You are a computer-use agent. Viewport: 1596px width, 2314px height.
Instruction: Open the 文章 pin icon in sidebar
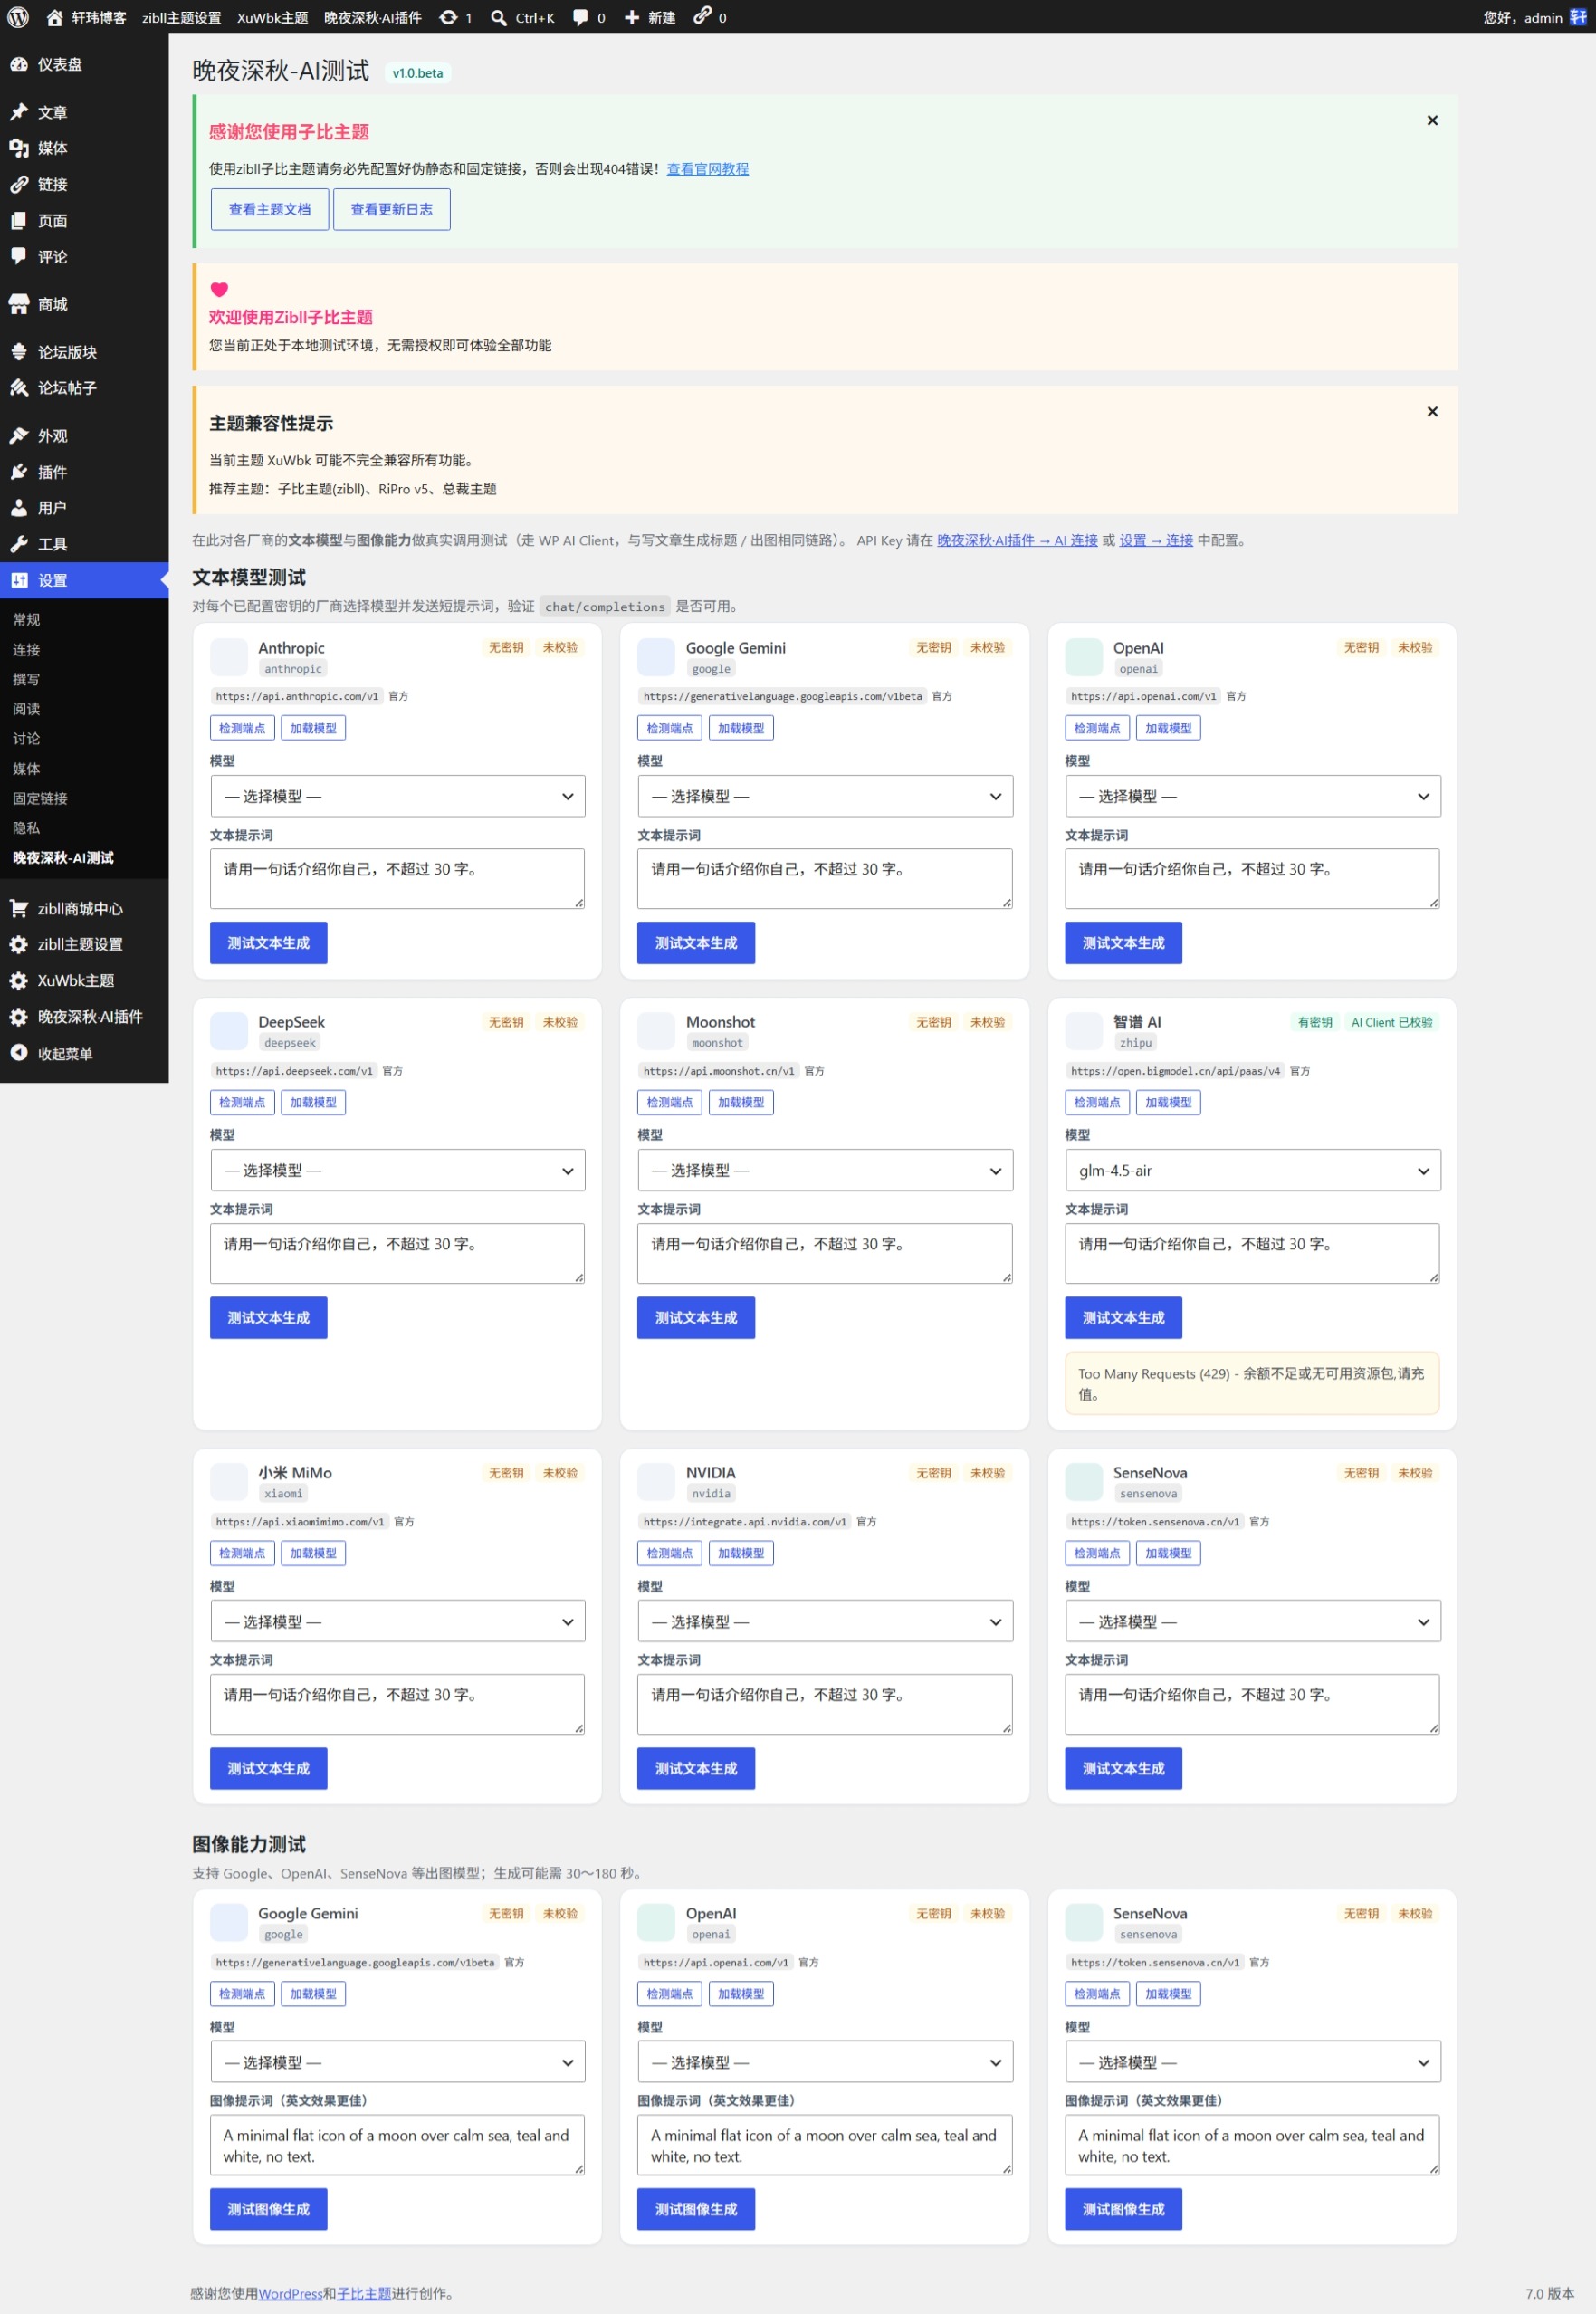point(19,112)
